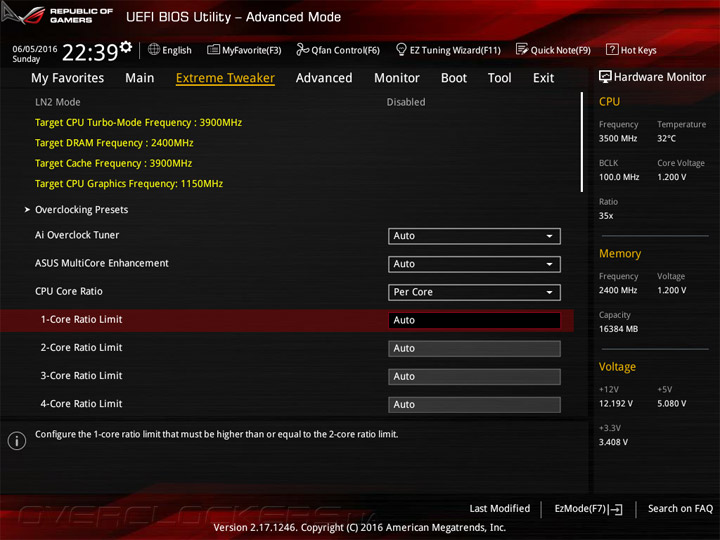Click the Hot Keys question mark icon
The width and height of the screenshot is (720, 540).
[612, 49]
